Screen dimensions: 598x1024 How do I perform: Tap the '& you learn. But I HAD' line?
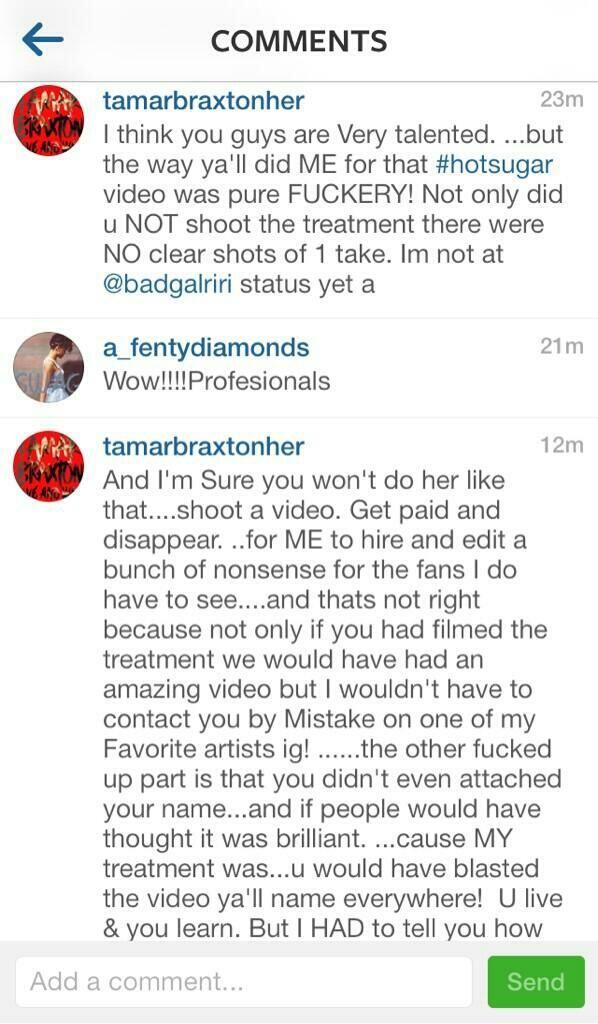323,928
